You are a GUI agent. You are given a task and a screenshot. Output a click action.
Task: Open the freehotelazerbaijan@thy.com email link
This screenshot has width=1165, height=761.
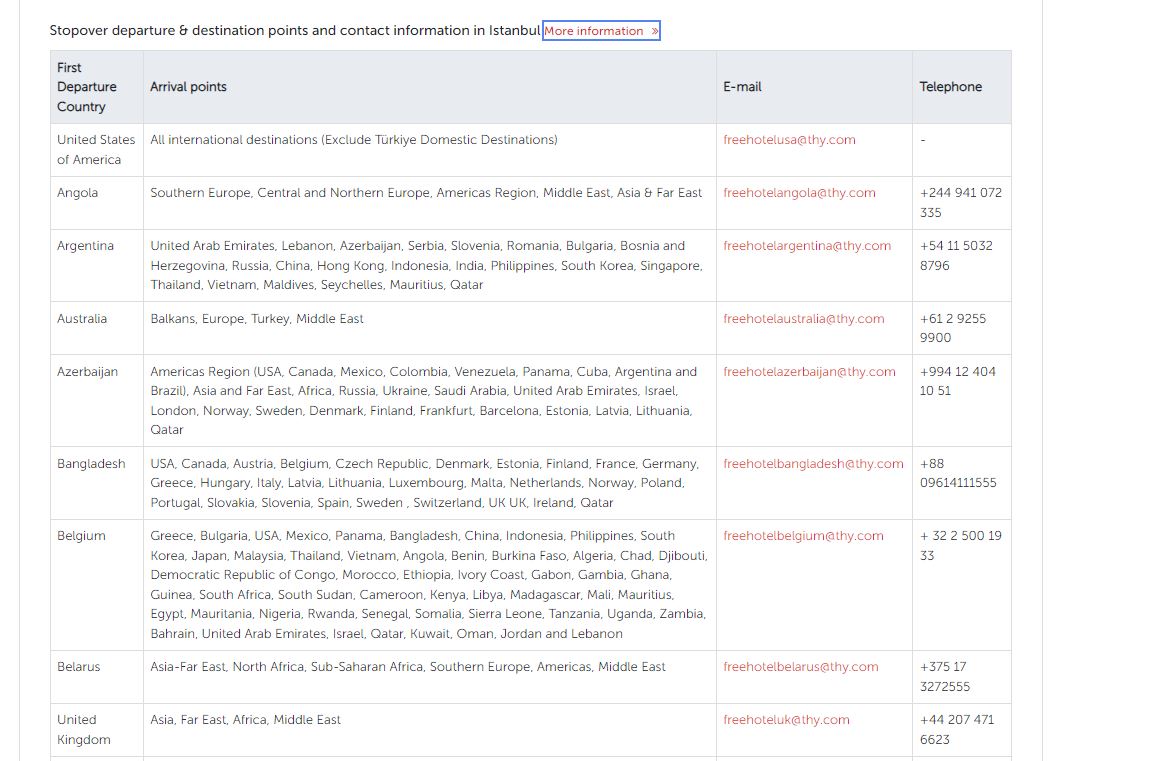tap(809, 372)
